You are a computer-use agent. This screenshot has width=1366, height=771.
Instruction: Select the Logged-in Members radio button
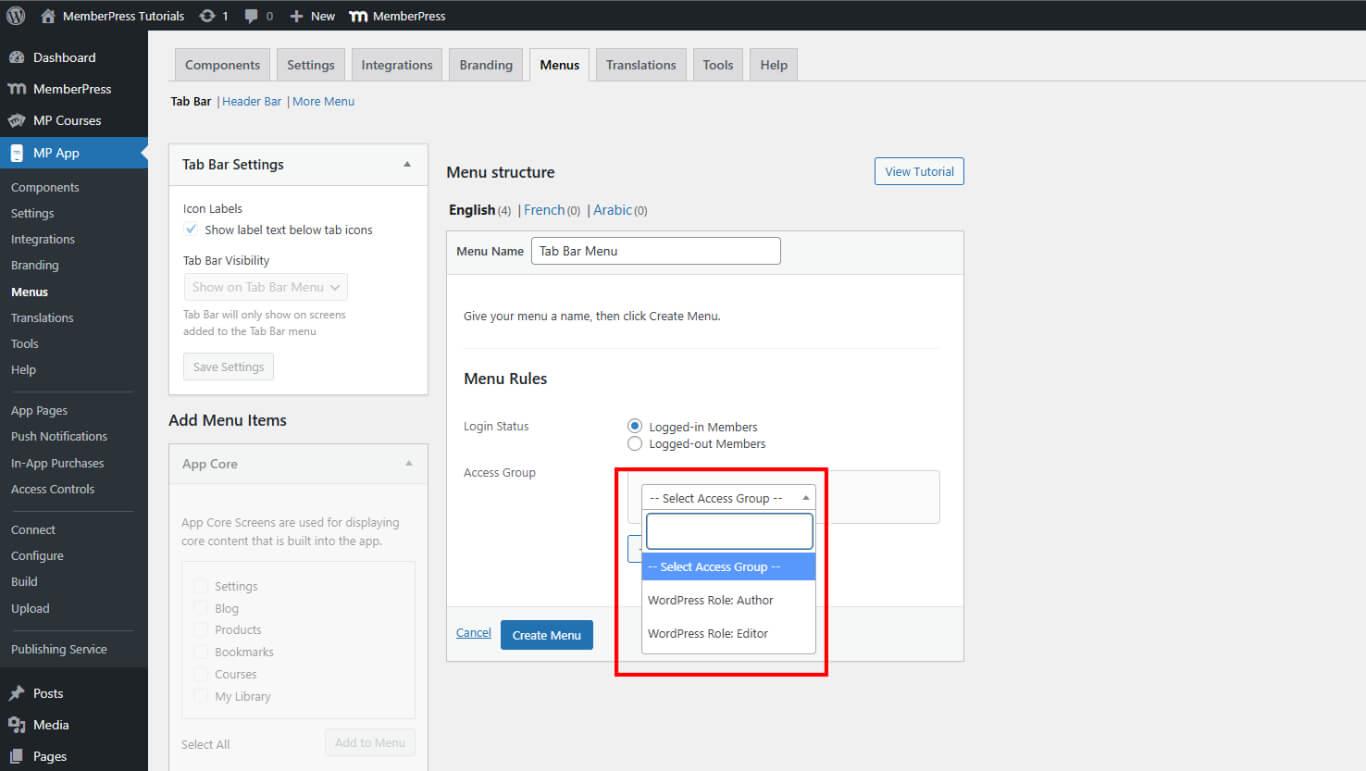[x=634, y=426]
